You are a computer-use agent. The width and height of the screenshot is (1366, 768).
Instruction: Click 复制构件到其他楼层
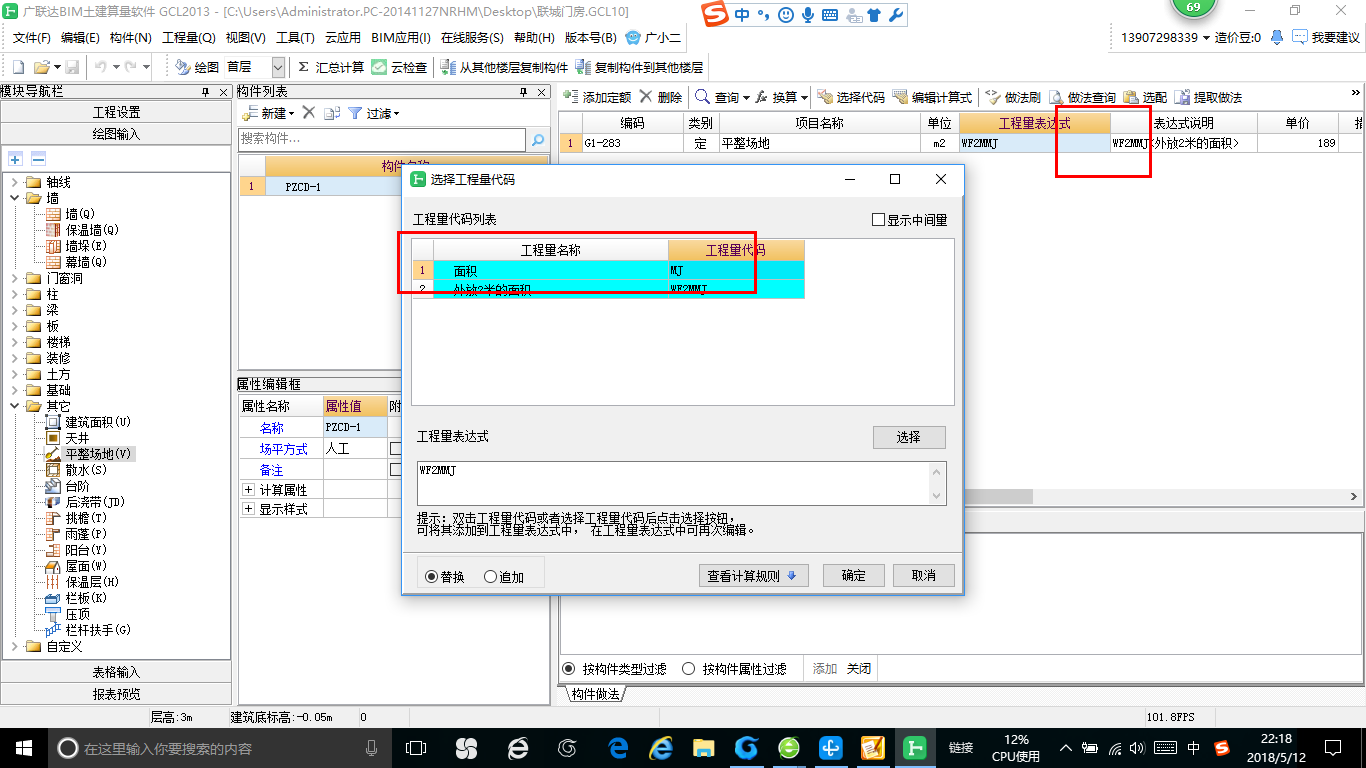[640, 67]
